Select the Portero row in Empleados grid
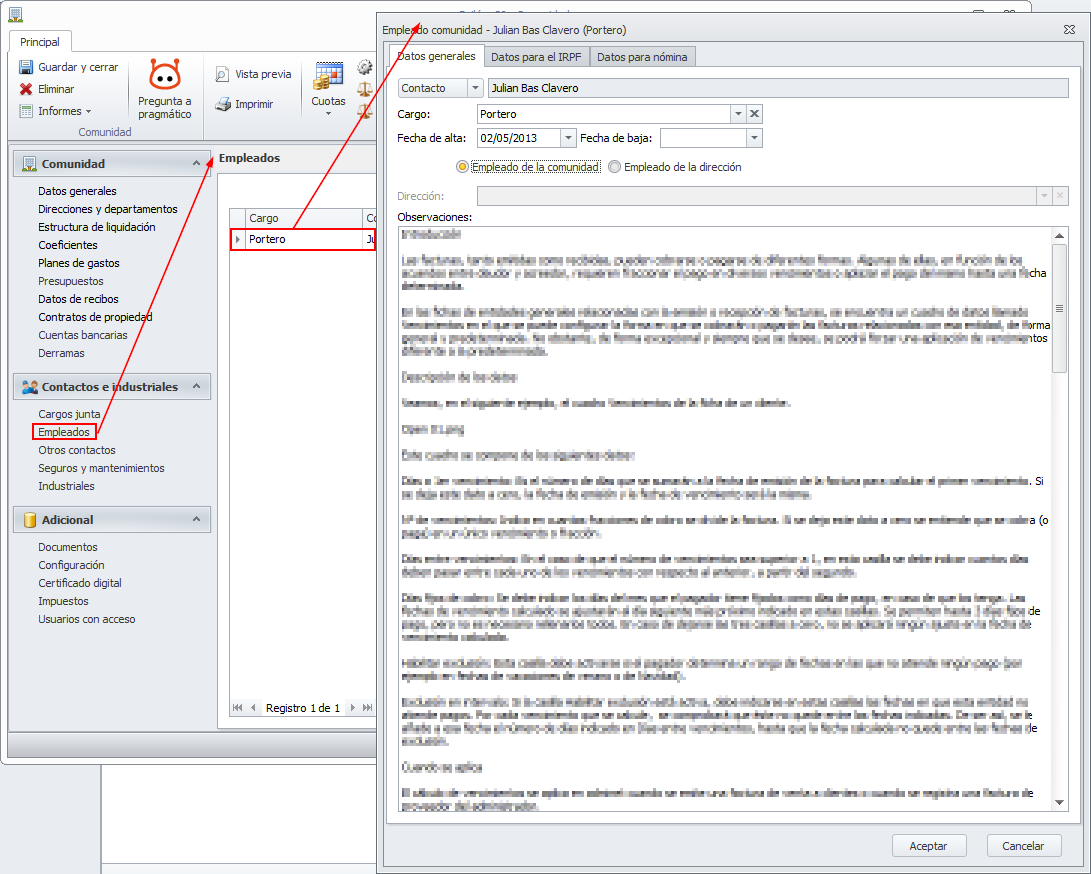The height and width of the screenshot is (874, 1091). click(x=303, y=239)
